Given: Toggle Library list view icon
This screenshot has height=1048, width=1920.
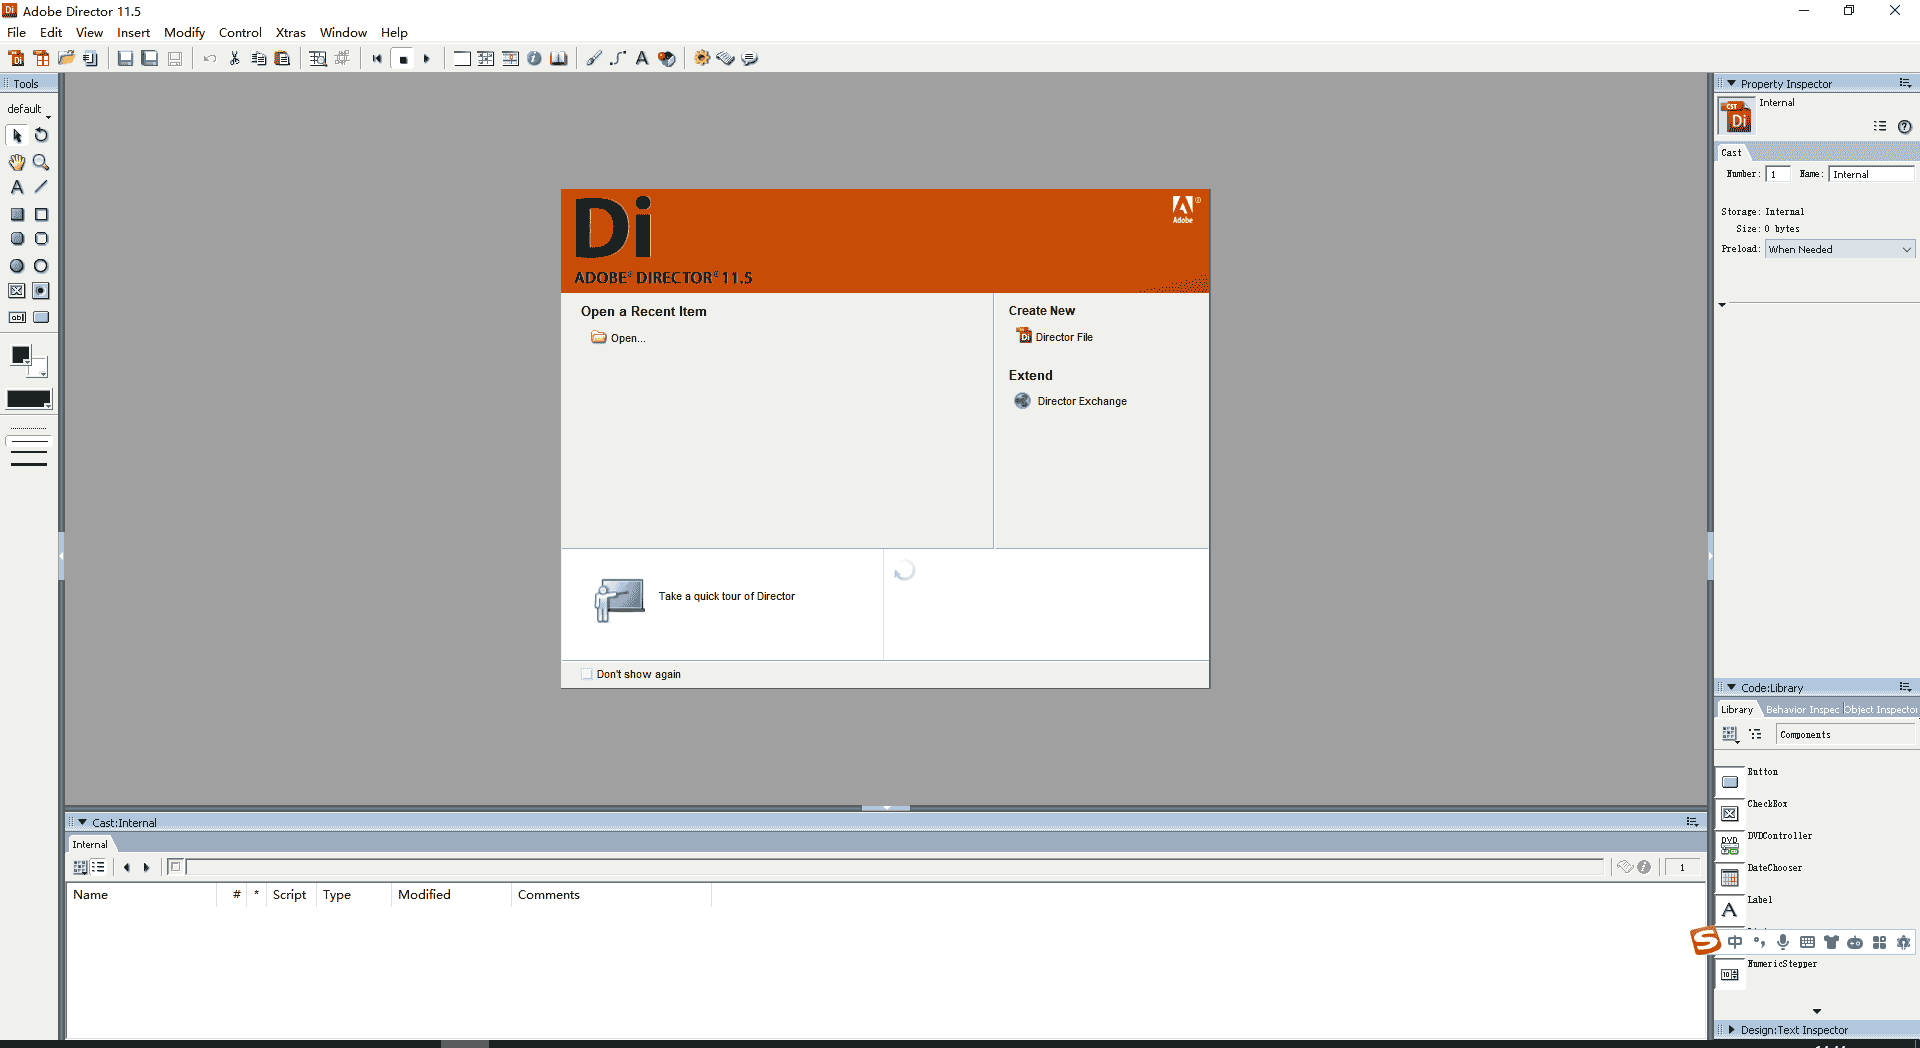Looking at the screenshot, I should coord(1755,734).
